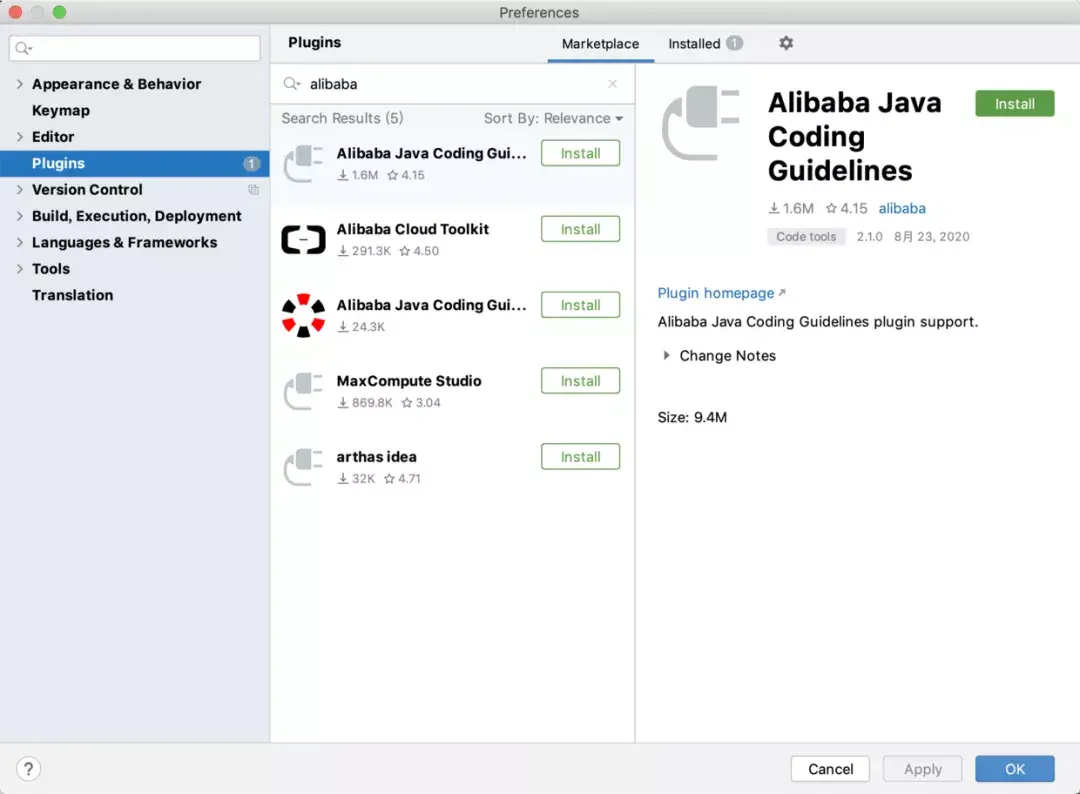Select Translation in settings tree
This screenshot has height=794, width=1080.
(72, 295)
